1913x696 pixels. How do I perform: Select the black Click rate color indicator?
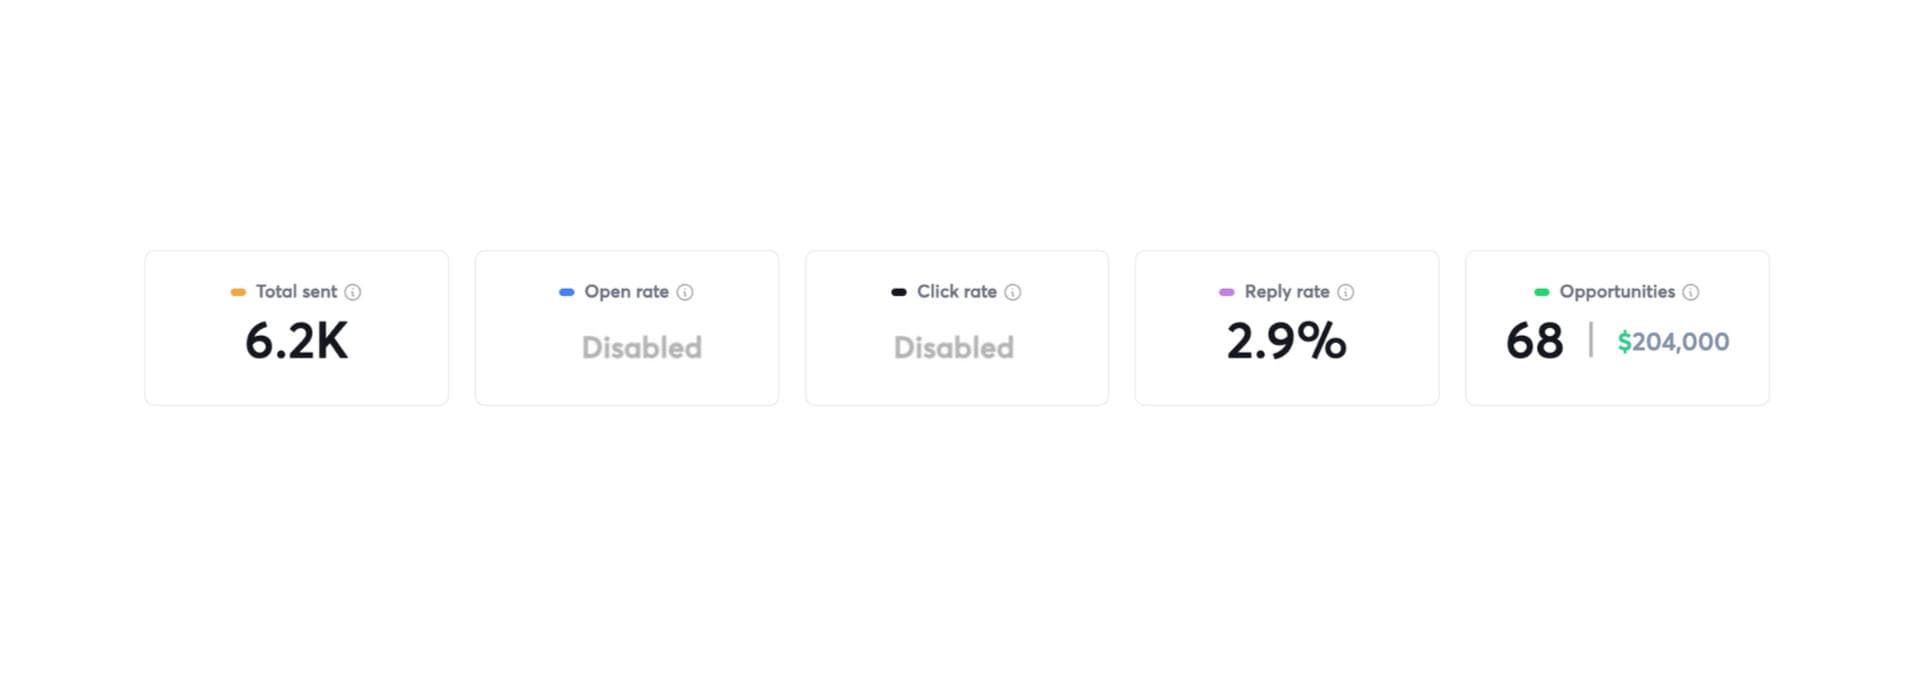pyautogui.click(x=899, y=292)
